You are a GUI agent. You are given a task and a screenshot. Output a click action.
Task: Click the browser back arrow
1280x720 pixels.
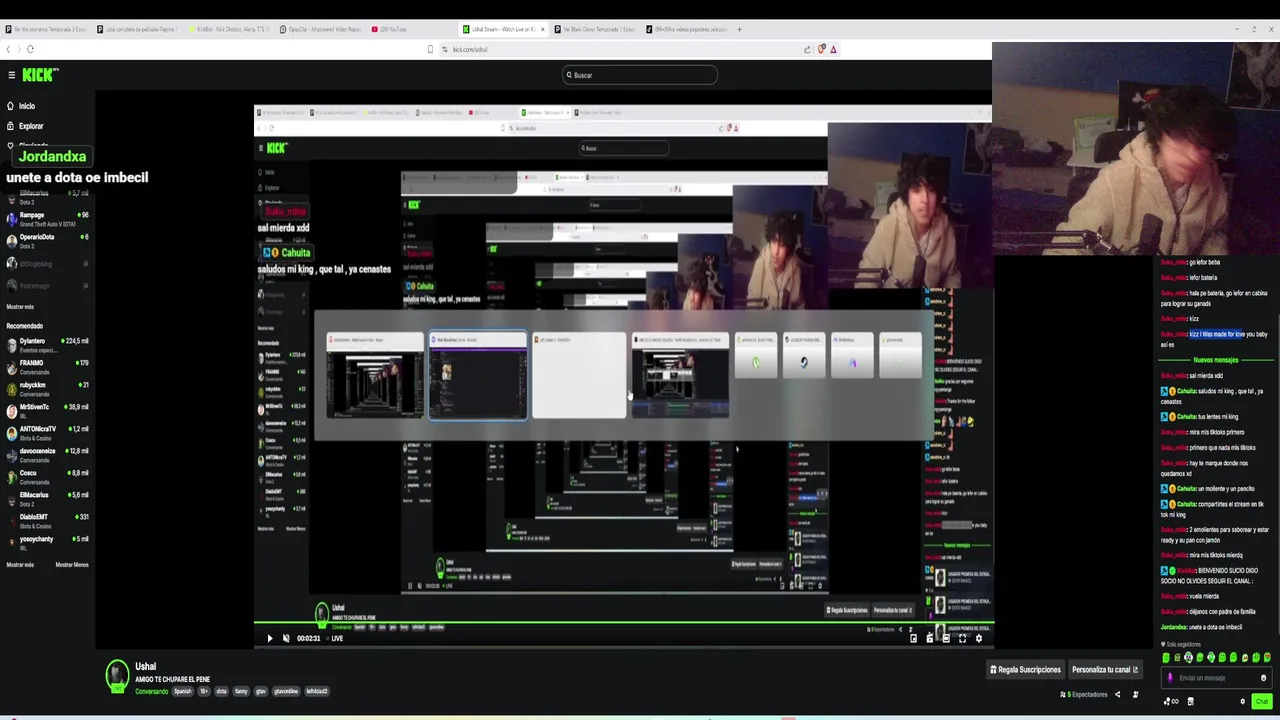point(8,49)
